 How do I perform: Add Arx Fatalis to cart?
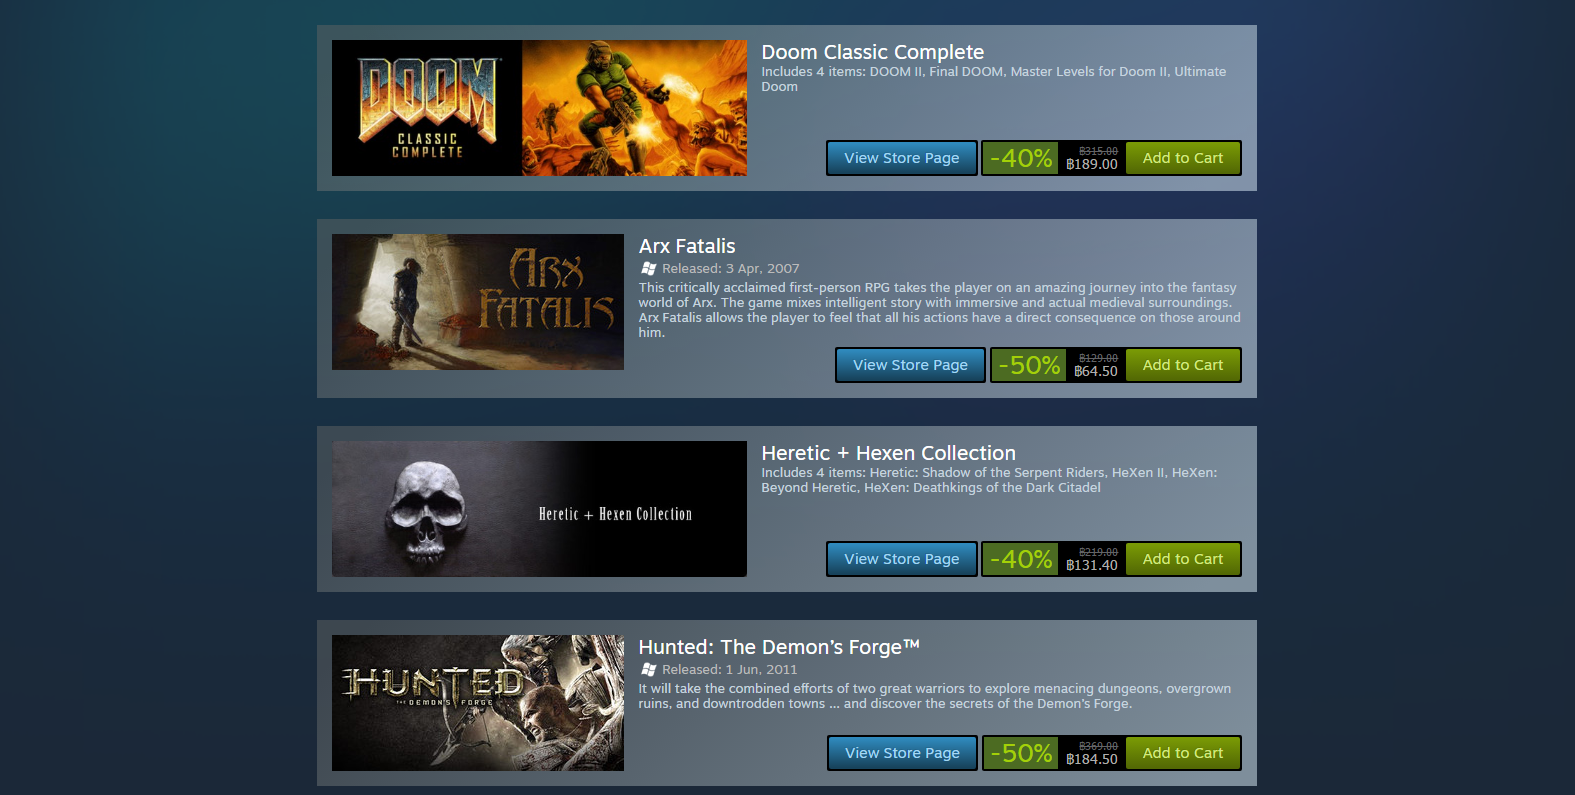click(1183, 365)
